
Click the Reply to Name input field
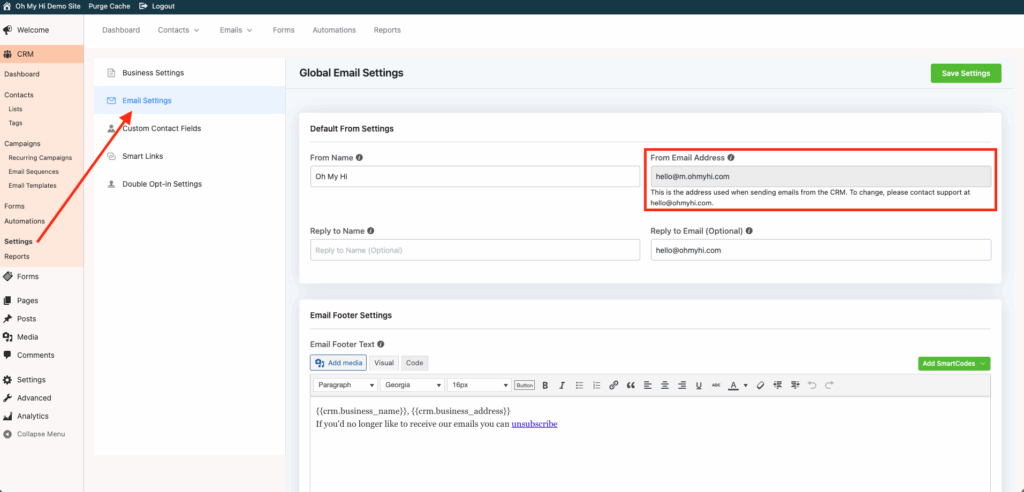[x=475, y=250]
